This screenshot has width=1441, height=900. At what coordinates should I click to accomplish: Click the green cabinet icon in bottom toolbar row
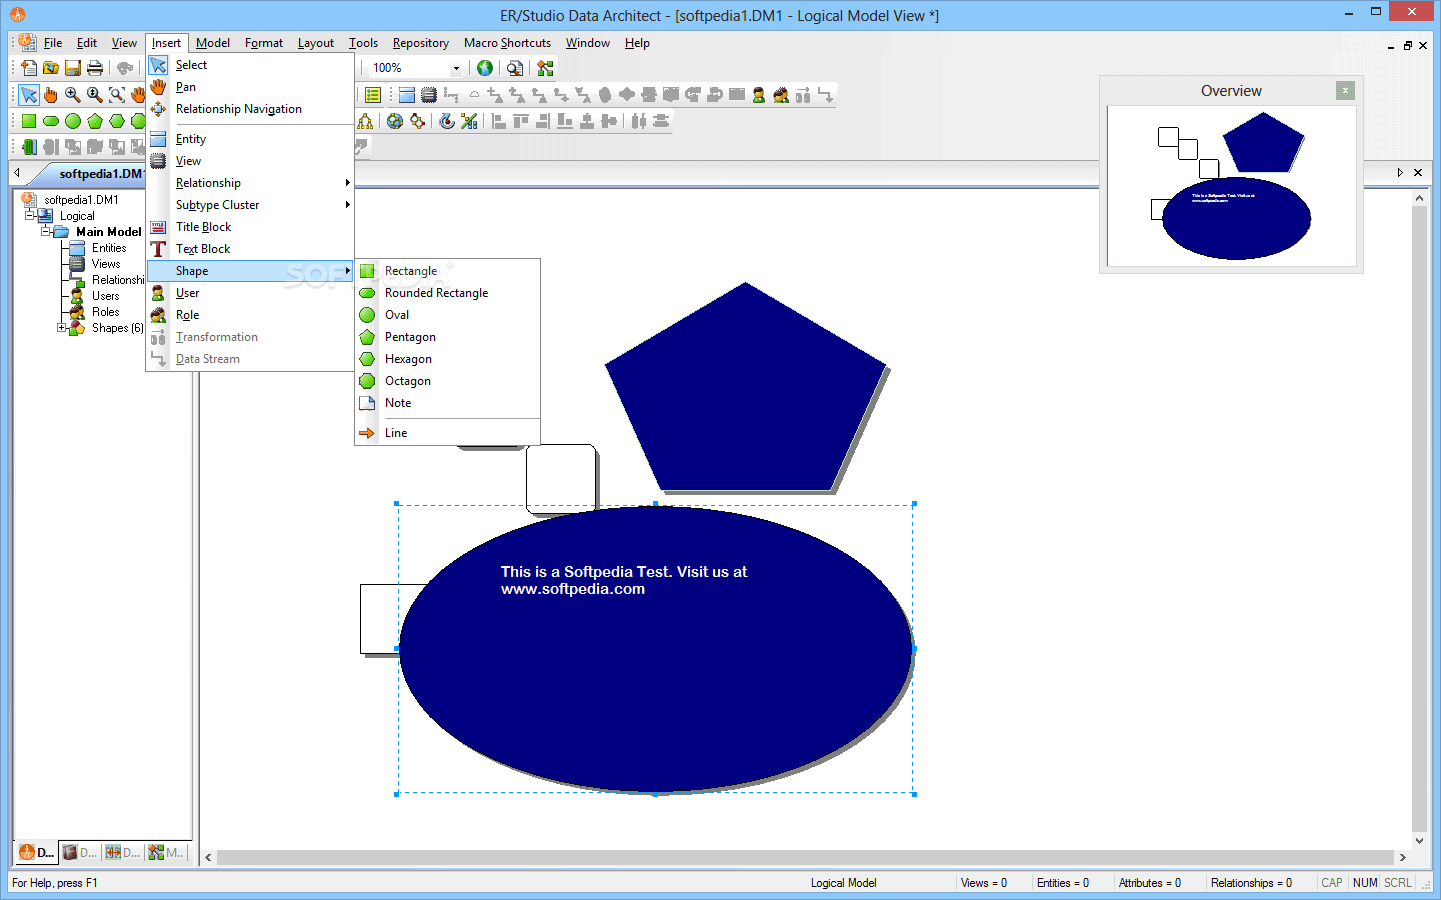click(x=29, y=147)
